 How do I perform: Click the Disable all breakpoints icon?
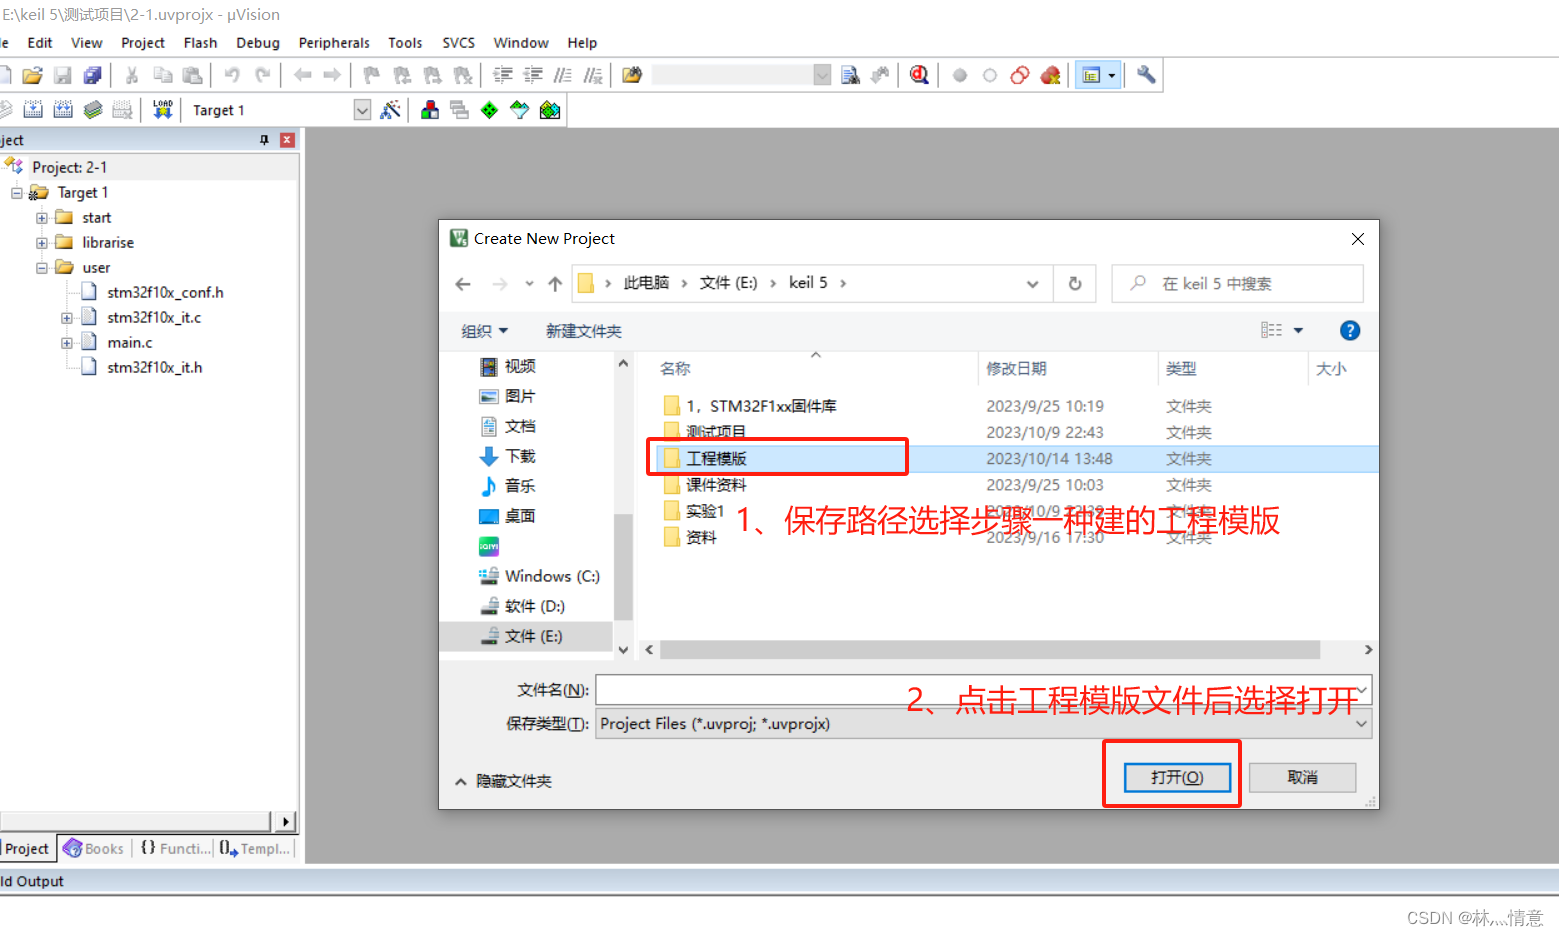click(1020, 75)
